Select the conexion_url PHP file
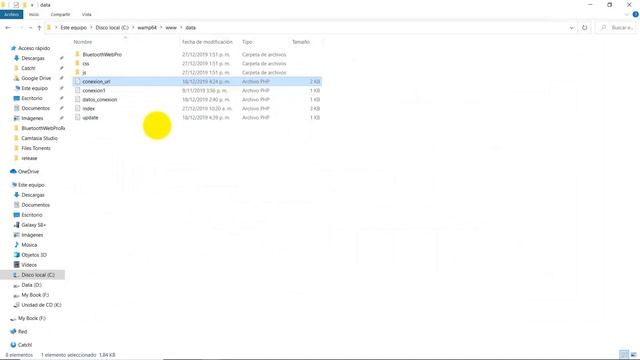This screenshot has height=360, width=640. (x=197, y=82)
